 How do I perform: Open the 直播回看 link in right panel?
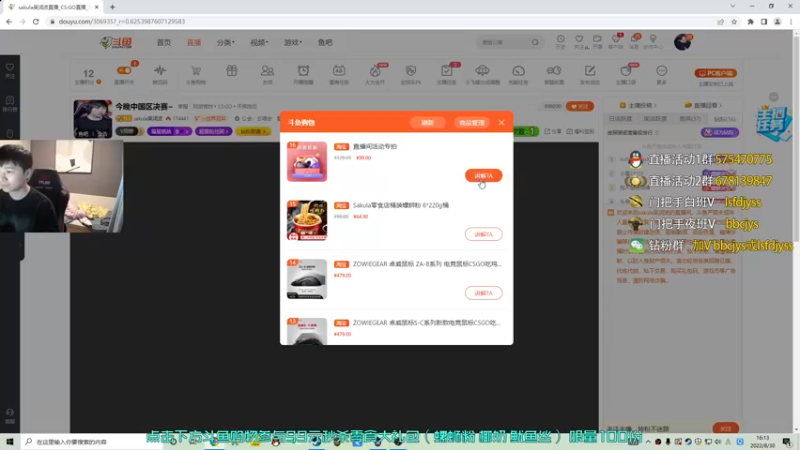pyautogui.click(x=704, y=105)
